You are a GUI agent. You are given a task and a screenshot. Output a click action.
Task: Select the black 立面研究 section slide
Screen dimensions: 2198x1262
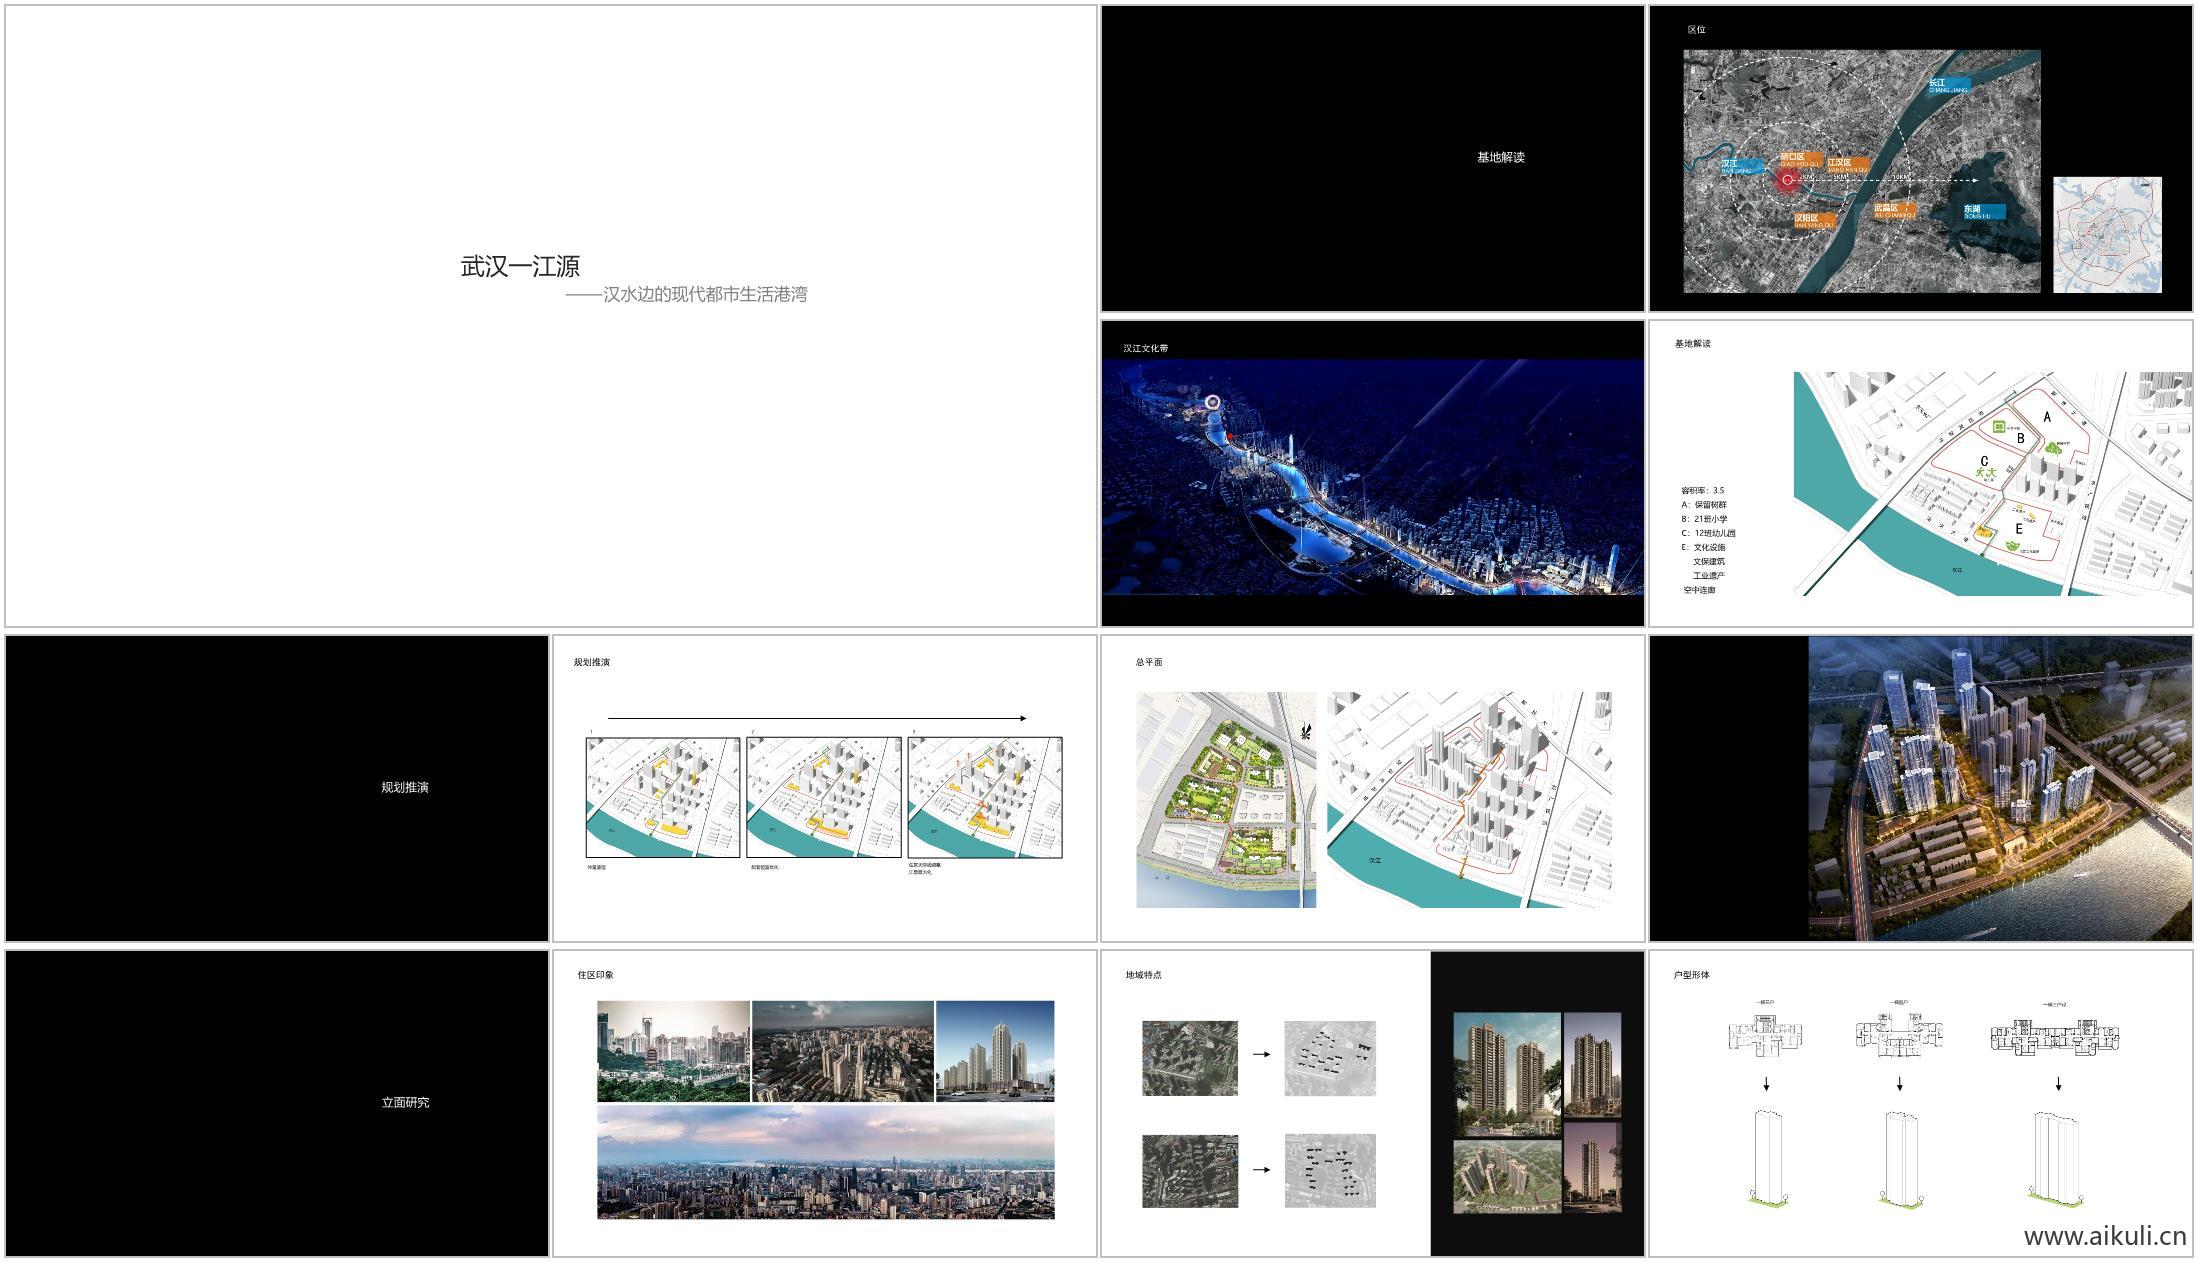coord(276,1103)
